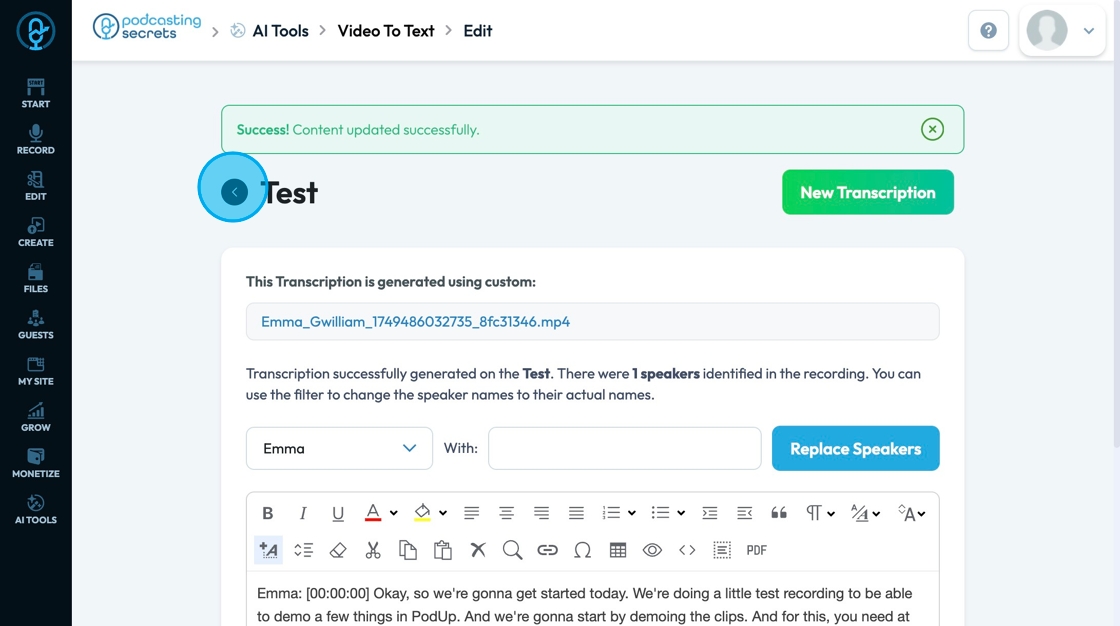Open AI TOOLS in the sidebar
Screen dimensions: 1120x626
coord(36,510)
